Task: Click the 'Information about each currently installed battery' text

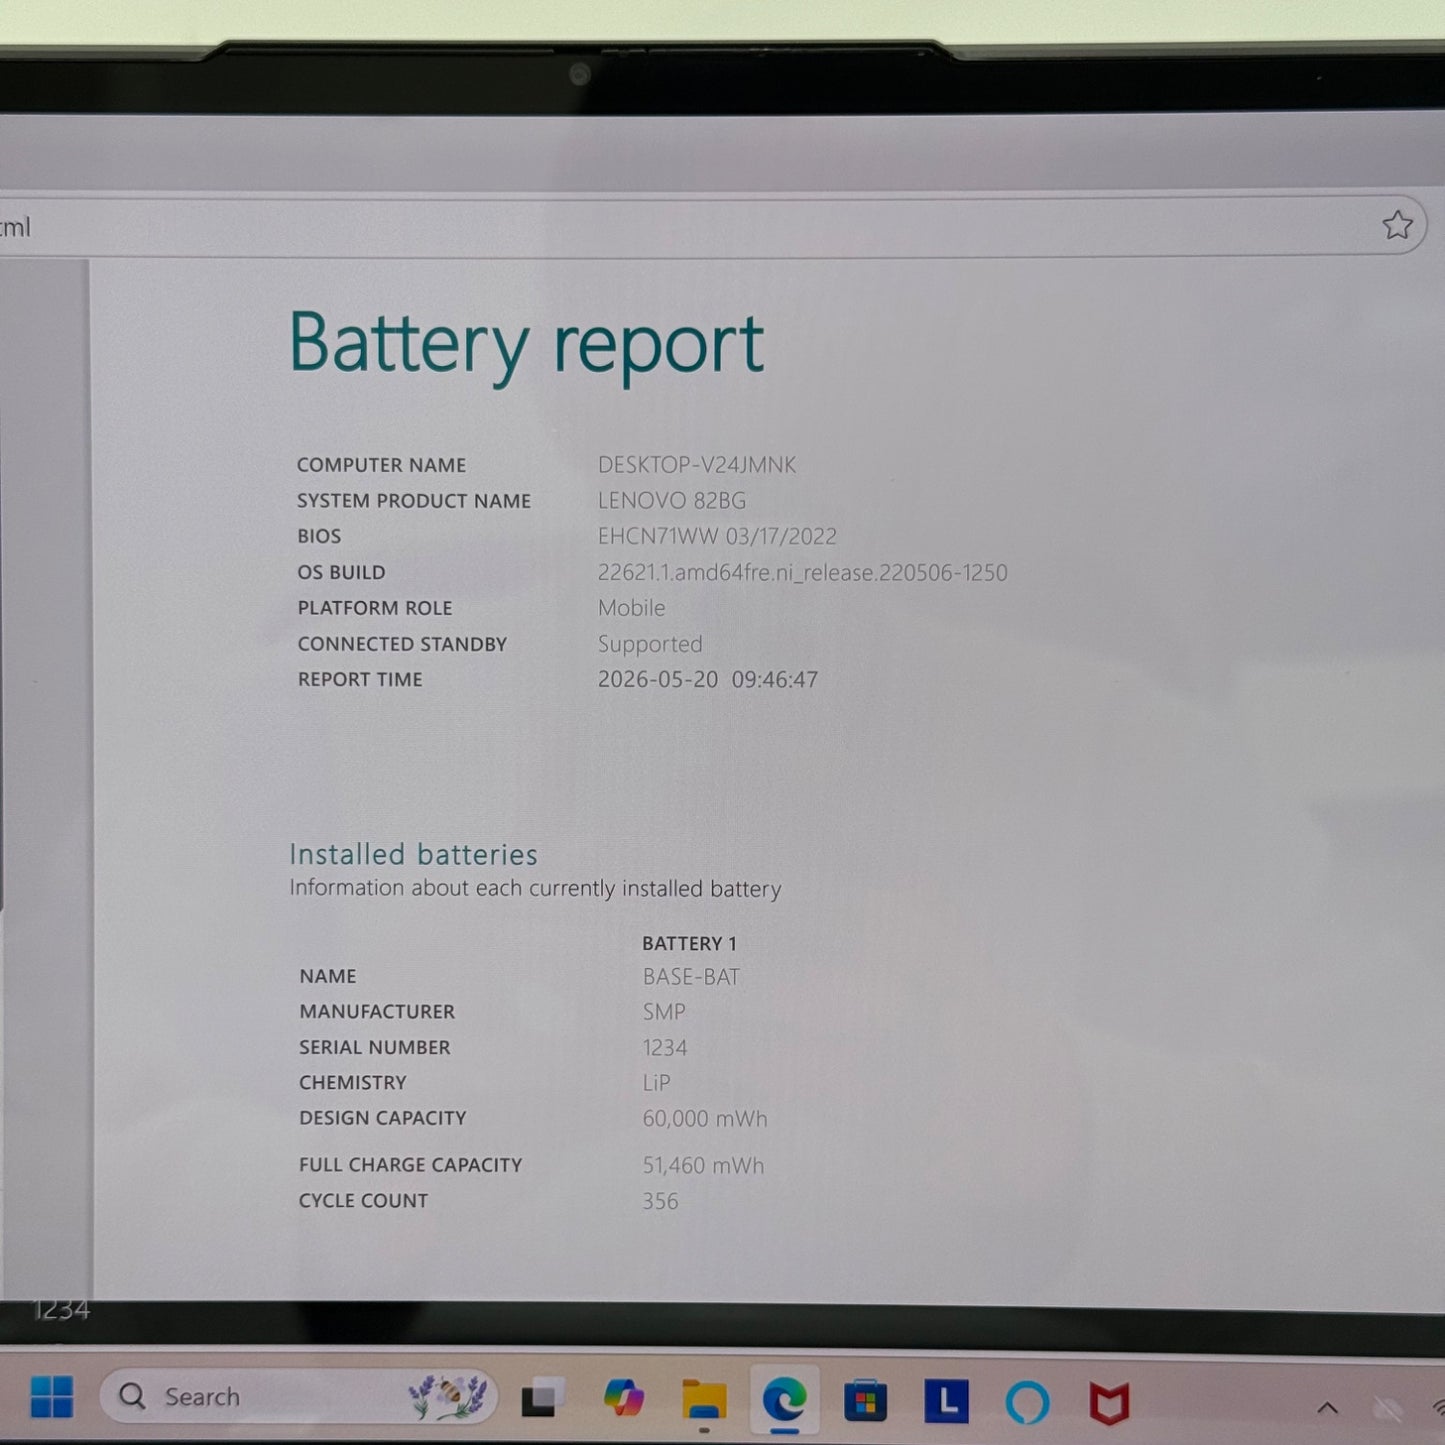Action: click(535, 888)
